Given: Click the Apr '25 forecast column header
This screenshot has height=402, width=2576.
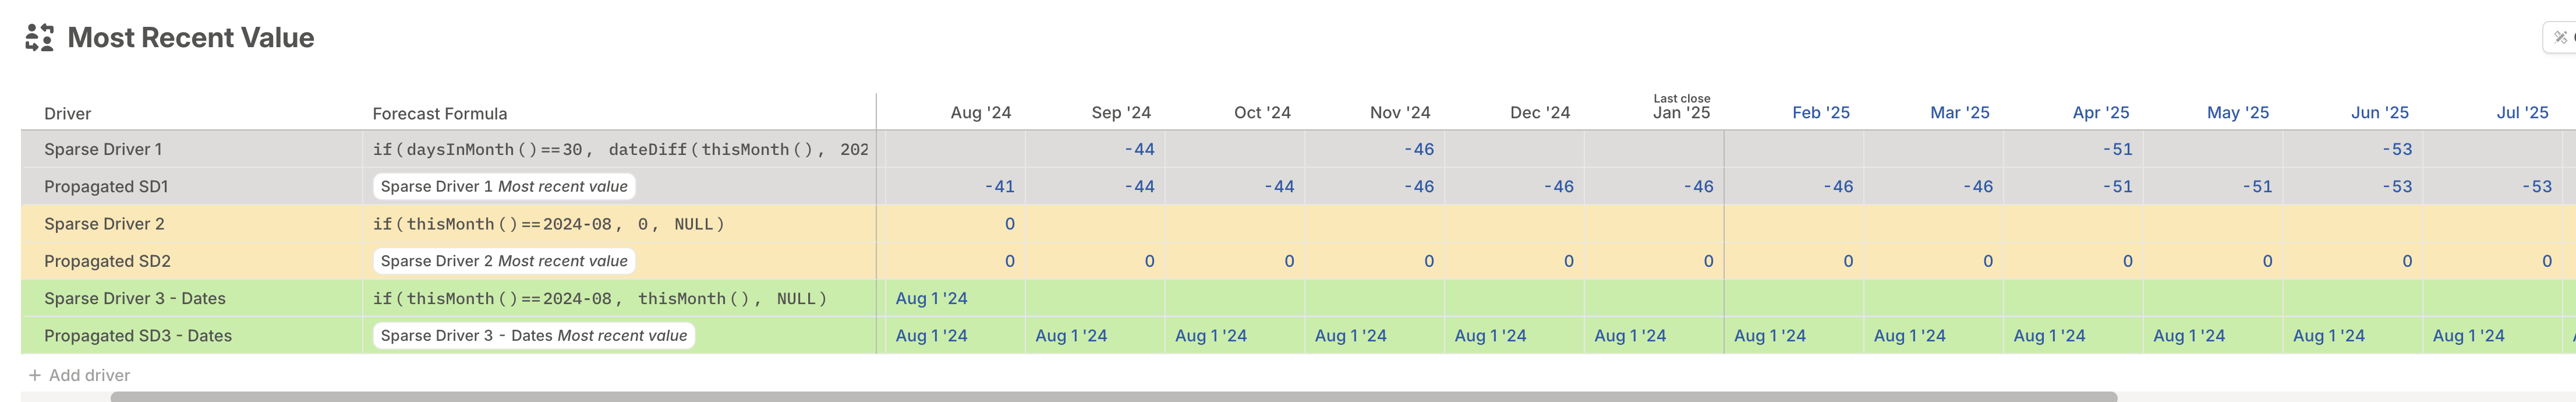Looking at the screenshot, I should pos(2100,113).
